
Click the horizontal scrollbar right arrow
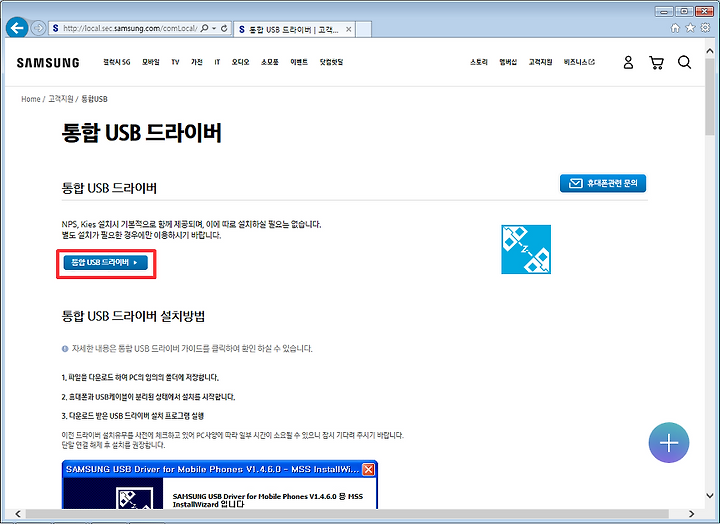[x=692, y=514]
